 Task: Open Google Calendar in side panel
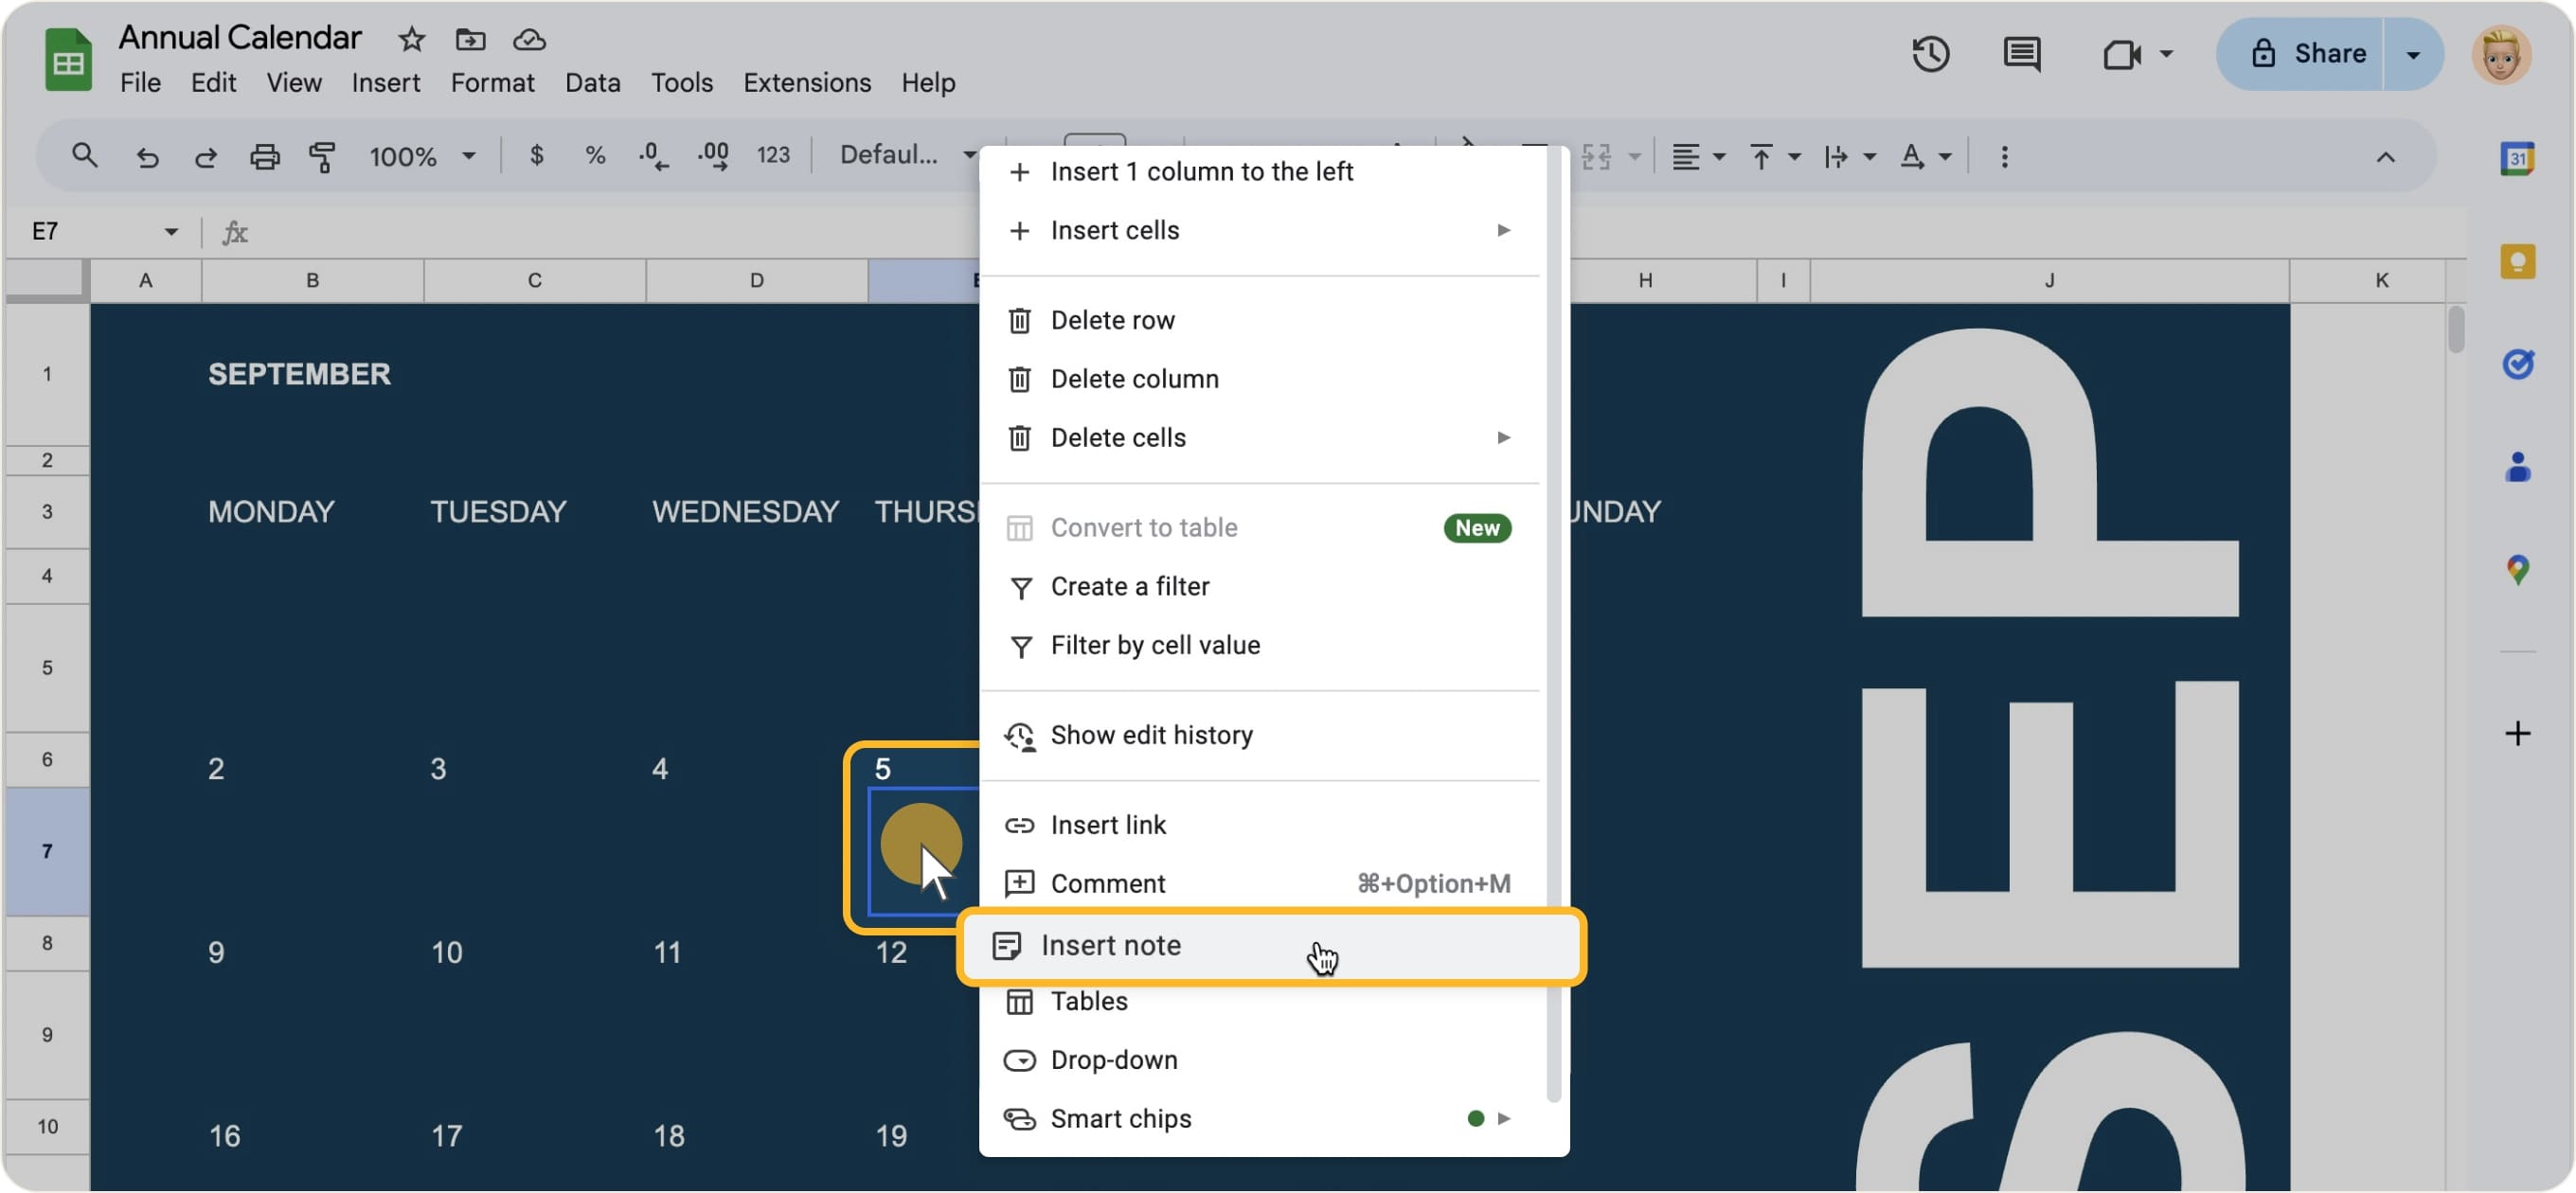[2519, 158]
